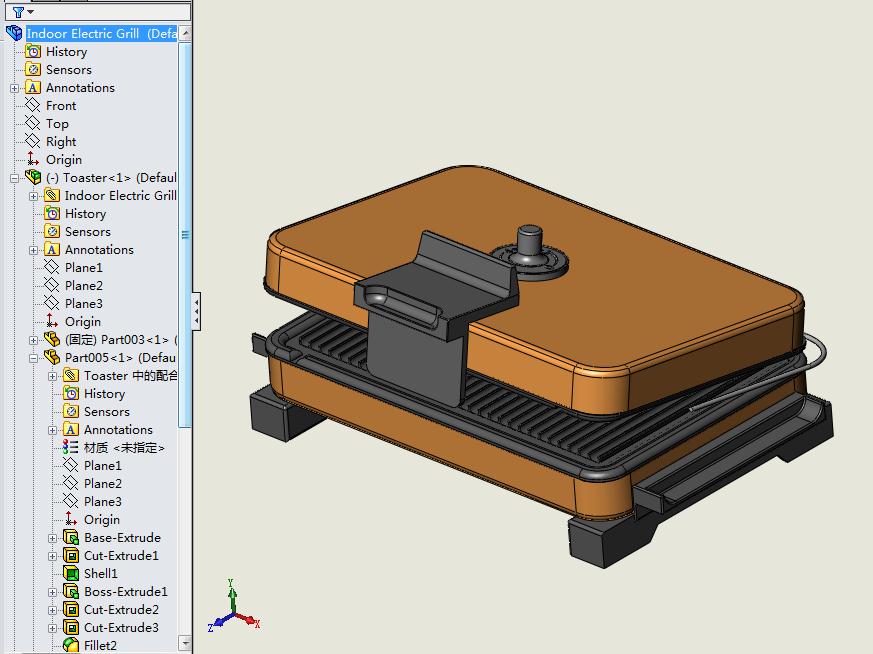Image resolution: width=873 pixels, height=654 pixels.
Task: Select the Front plane icon
Action: click(x=33, y=105)
